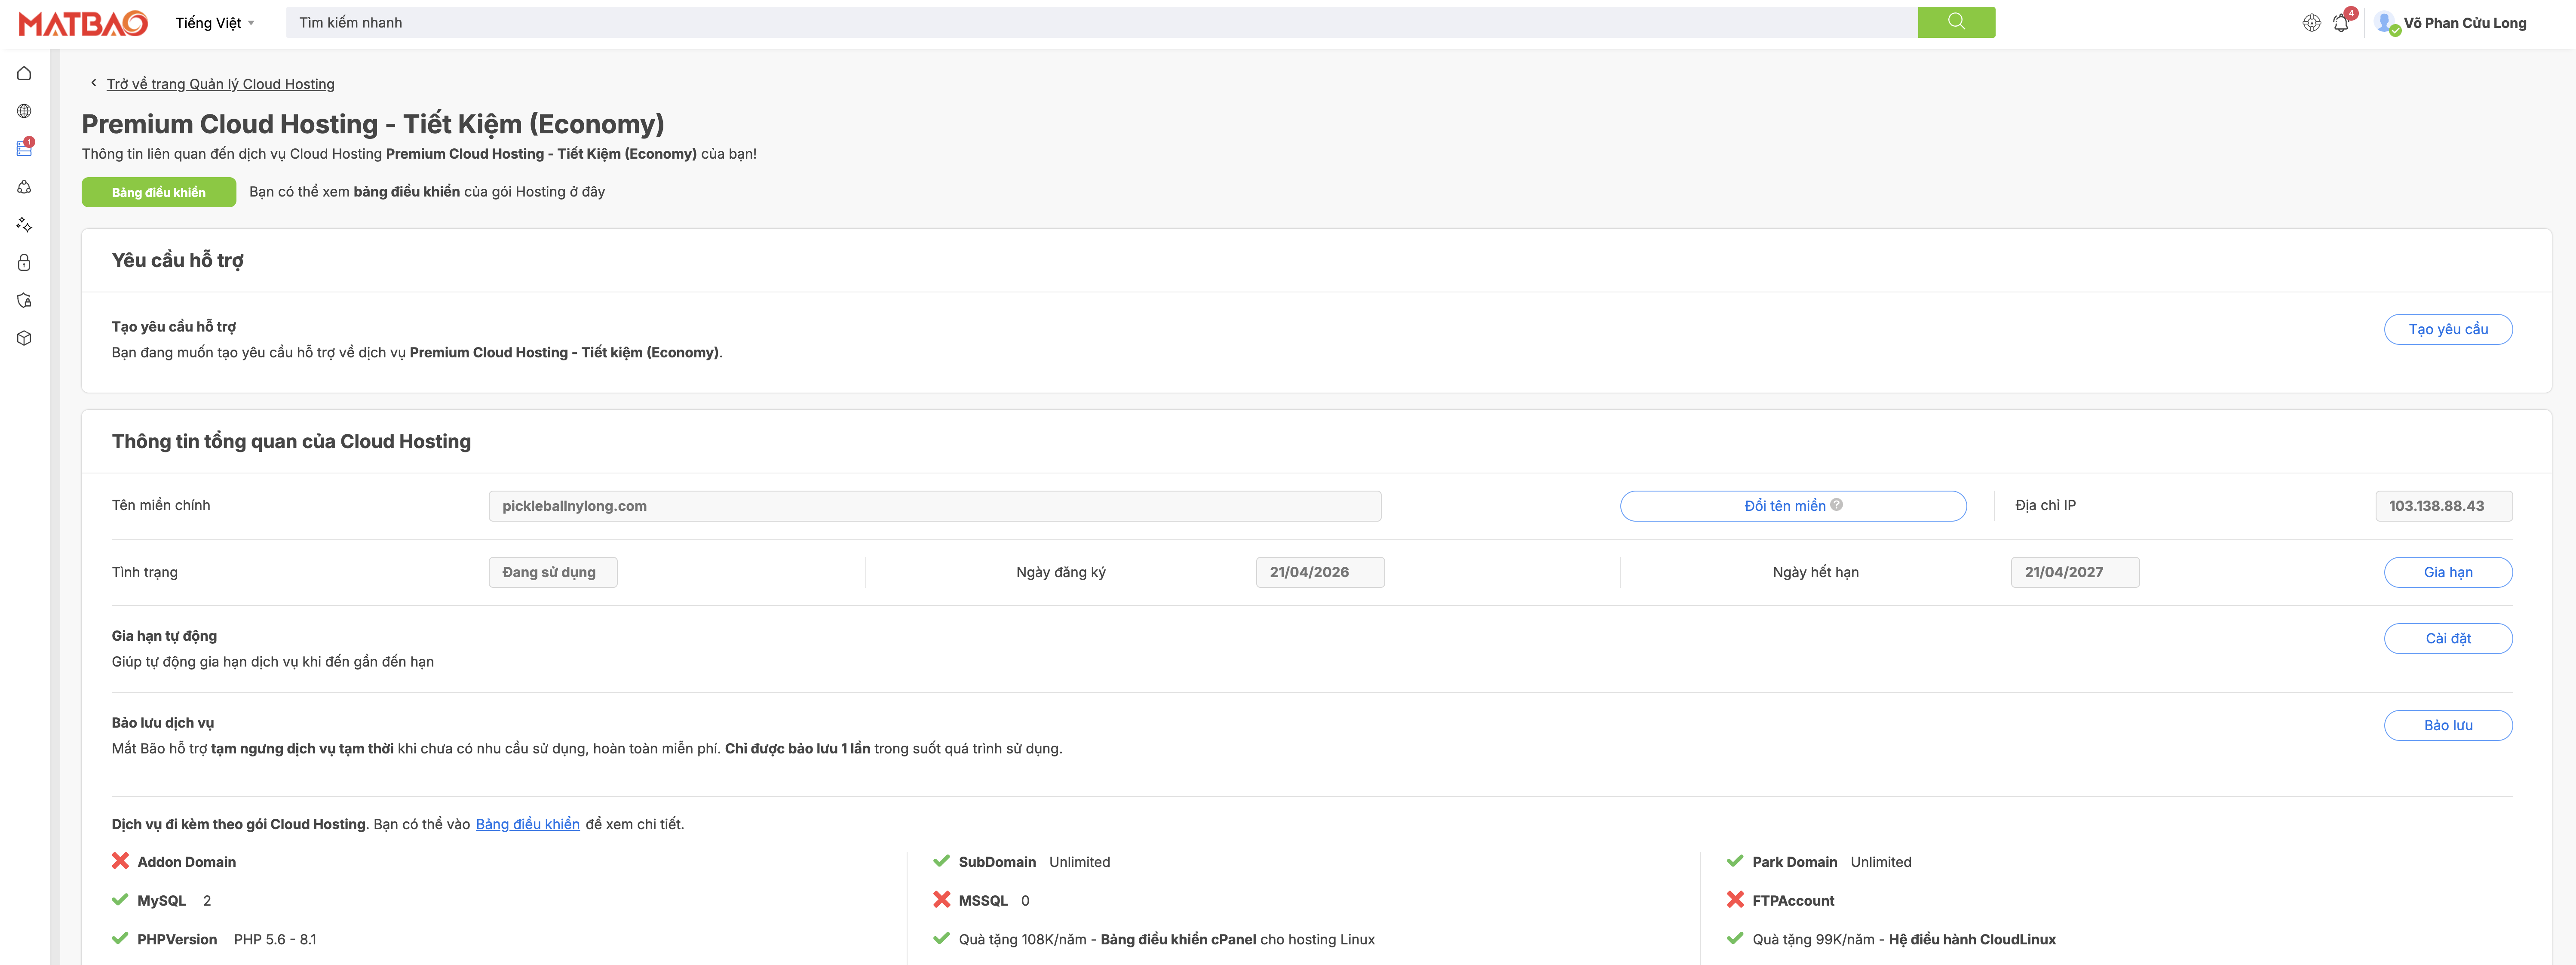Open the hosting server icon in sidebar
Image resolution: width=2576 pixels, height=965 pixels.
(x=24, y=149)
